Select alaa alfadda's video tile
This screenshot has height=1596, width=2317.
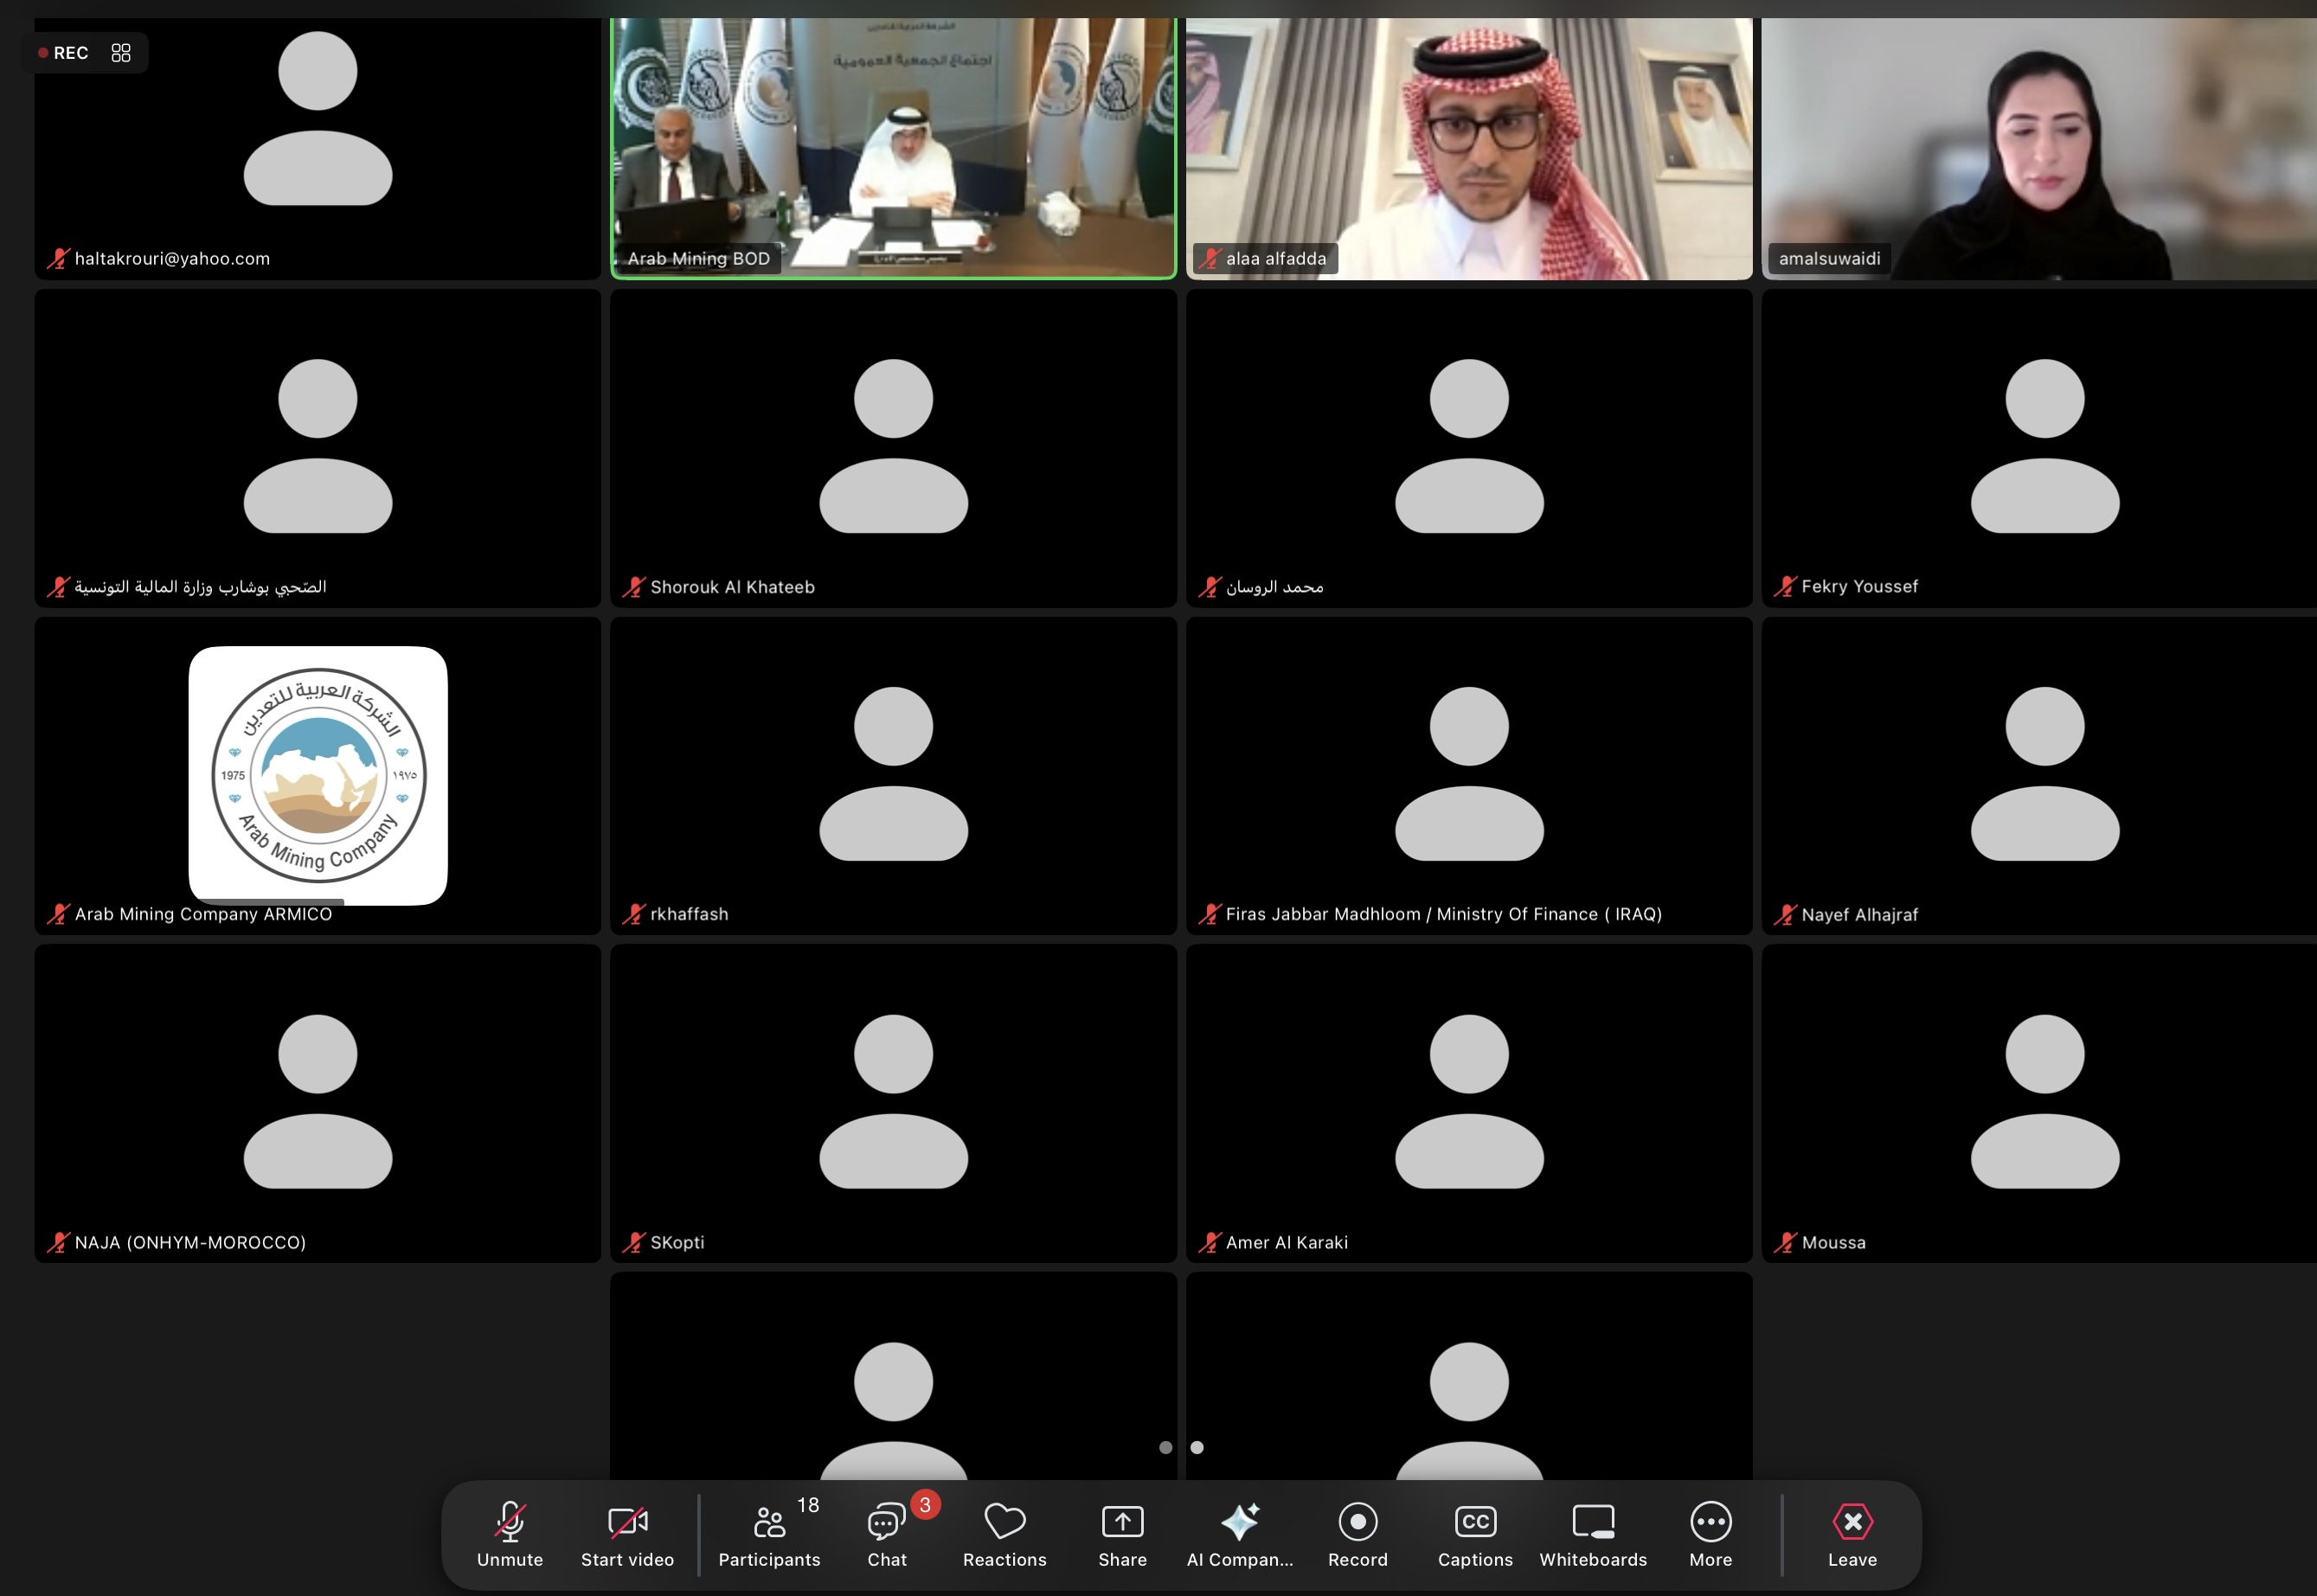[x=1468, y=148]
